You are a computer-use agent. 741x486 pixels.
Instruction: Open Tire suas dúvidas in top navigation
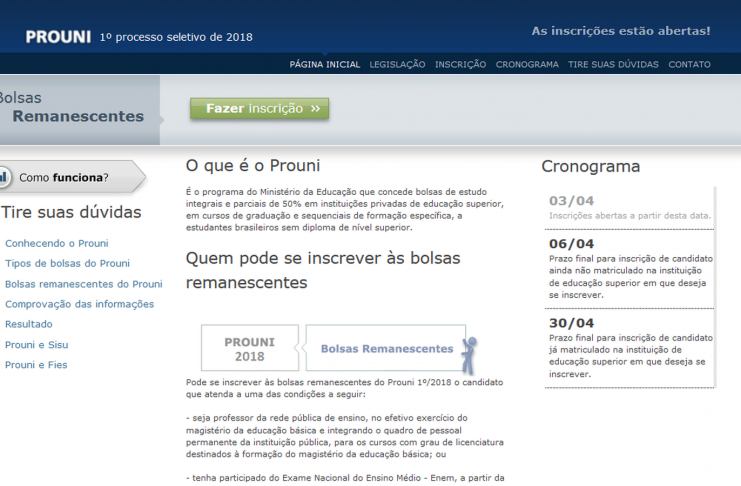tap(613, 65)
